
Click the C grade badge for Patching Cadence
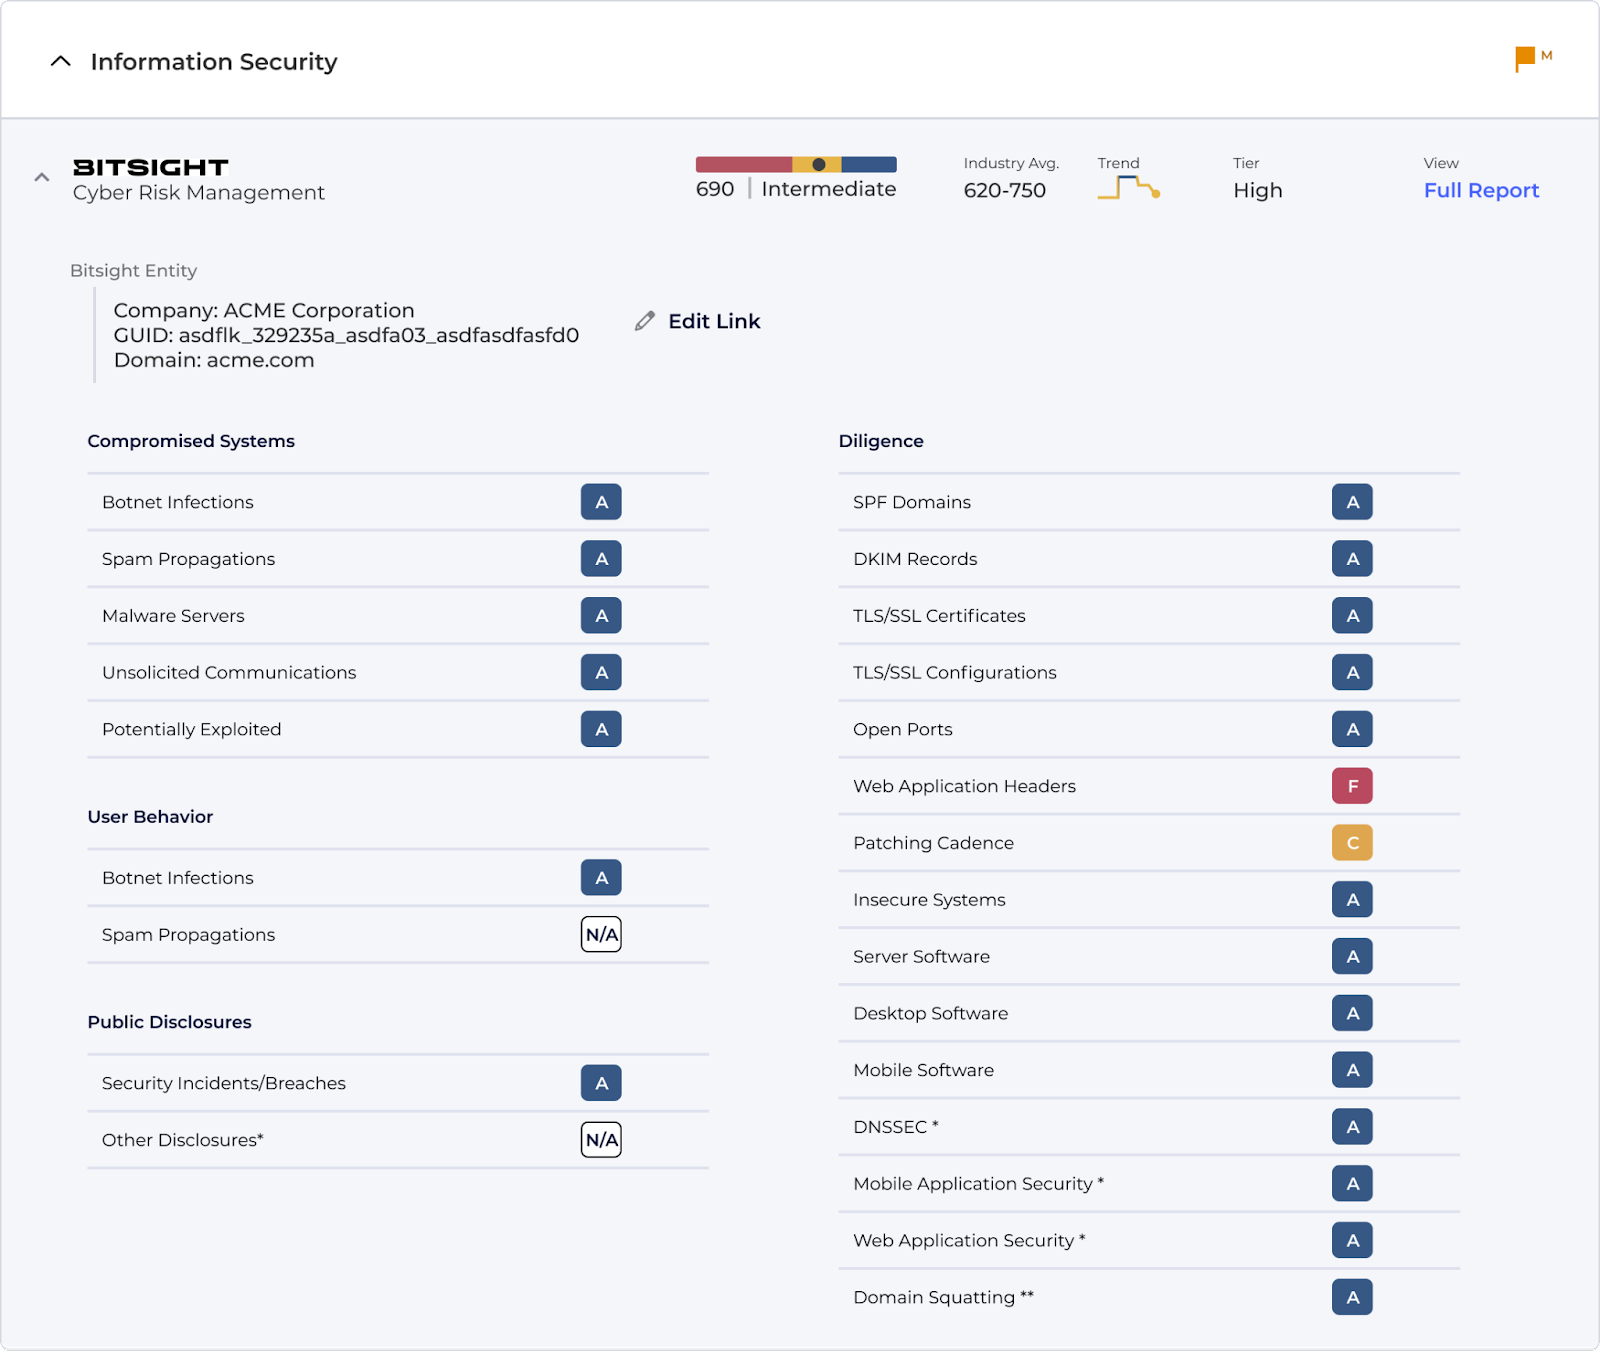[x=1352, y=842]
